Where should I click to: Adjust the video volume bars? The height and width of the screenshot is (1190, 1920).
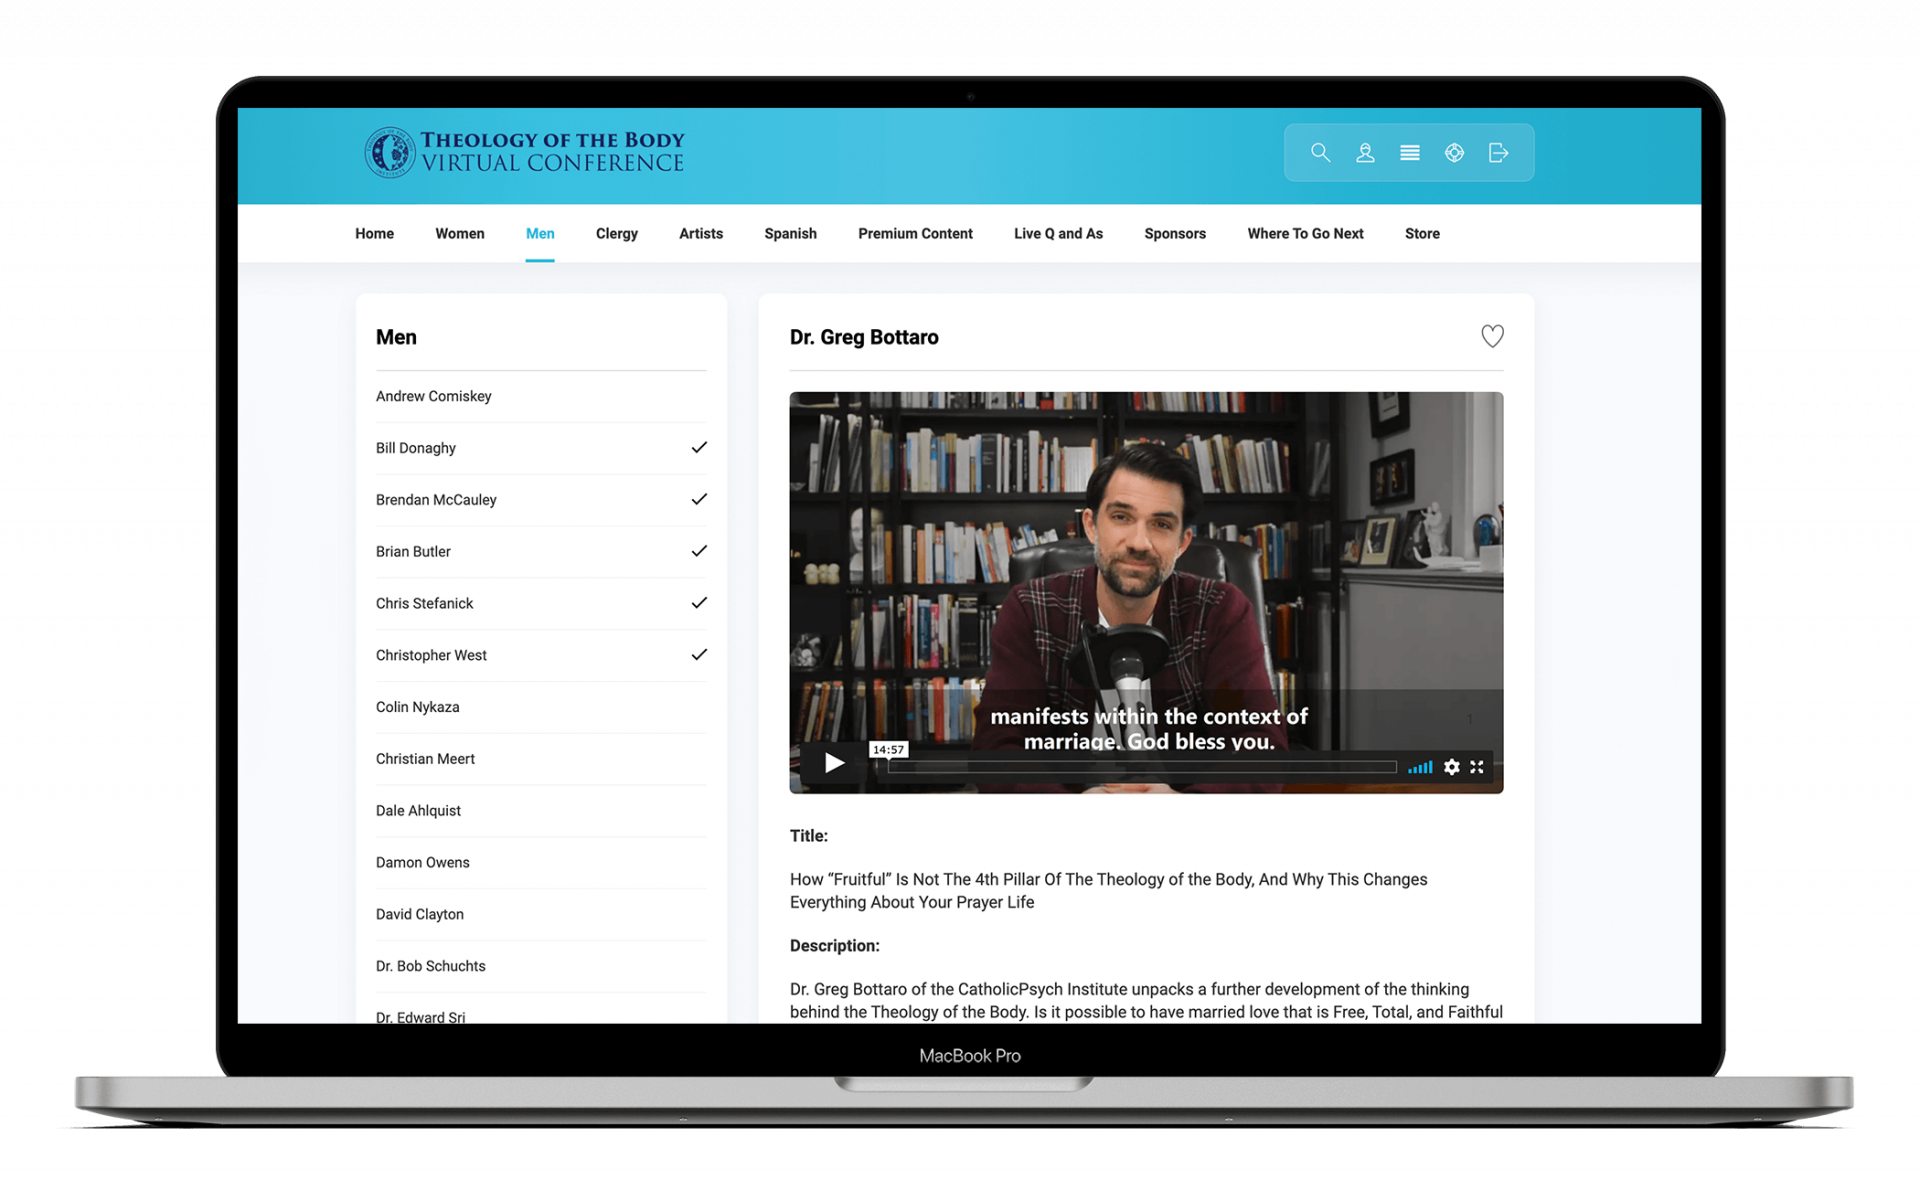(1420, 767)
